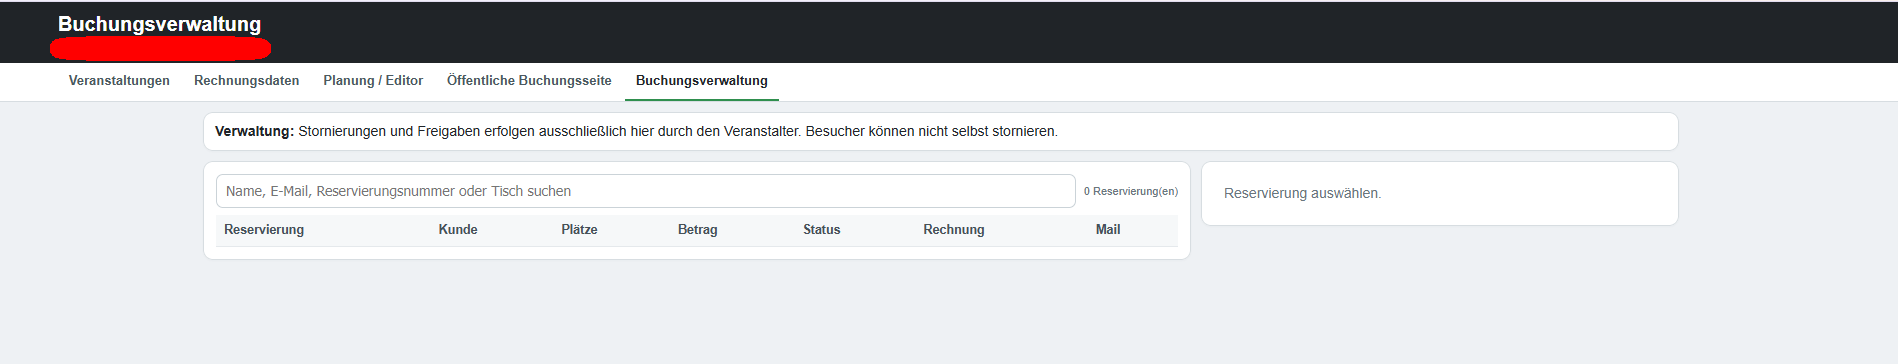Click the Buchungsverwaltung title in the dark header

pyautogui.click(x=159, y=24)
